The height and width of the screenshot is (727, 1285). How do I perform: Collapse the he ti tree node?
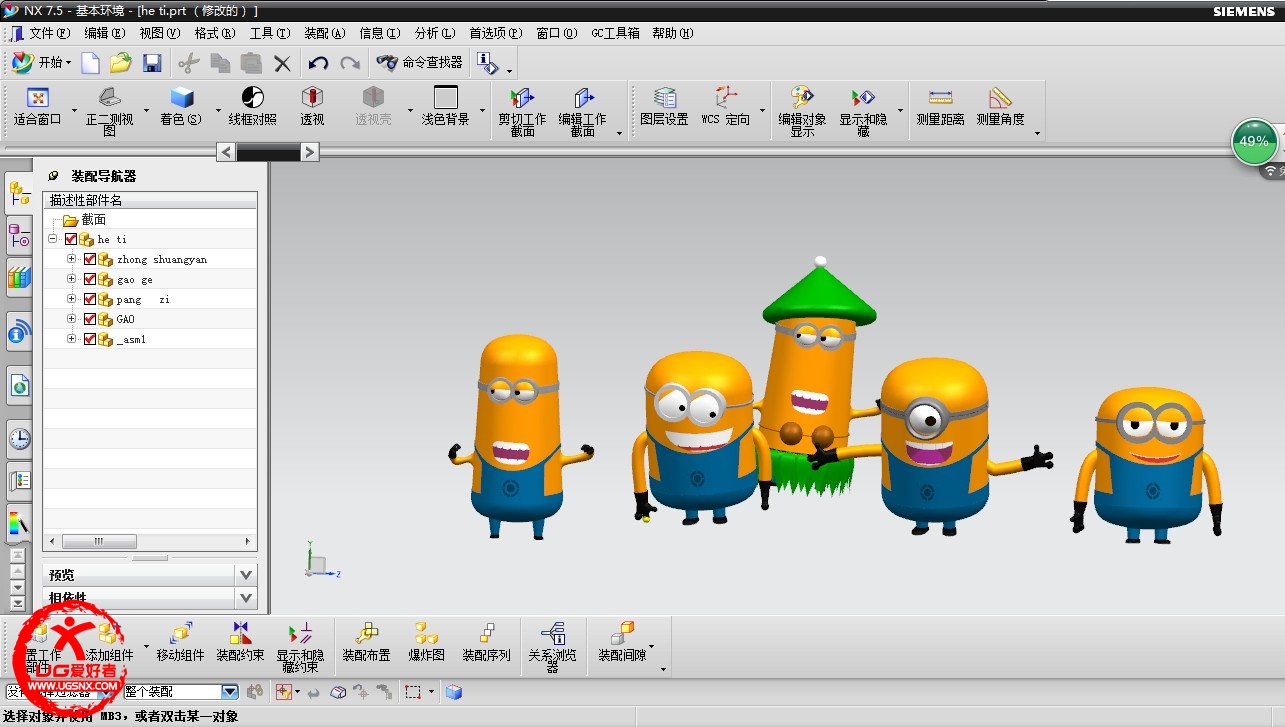tap(52, 239)
